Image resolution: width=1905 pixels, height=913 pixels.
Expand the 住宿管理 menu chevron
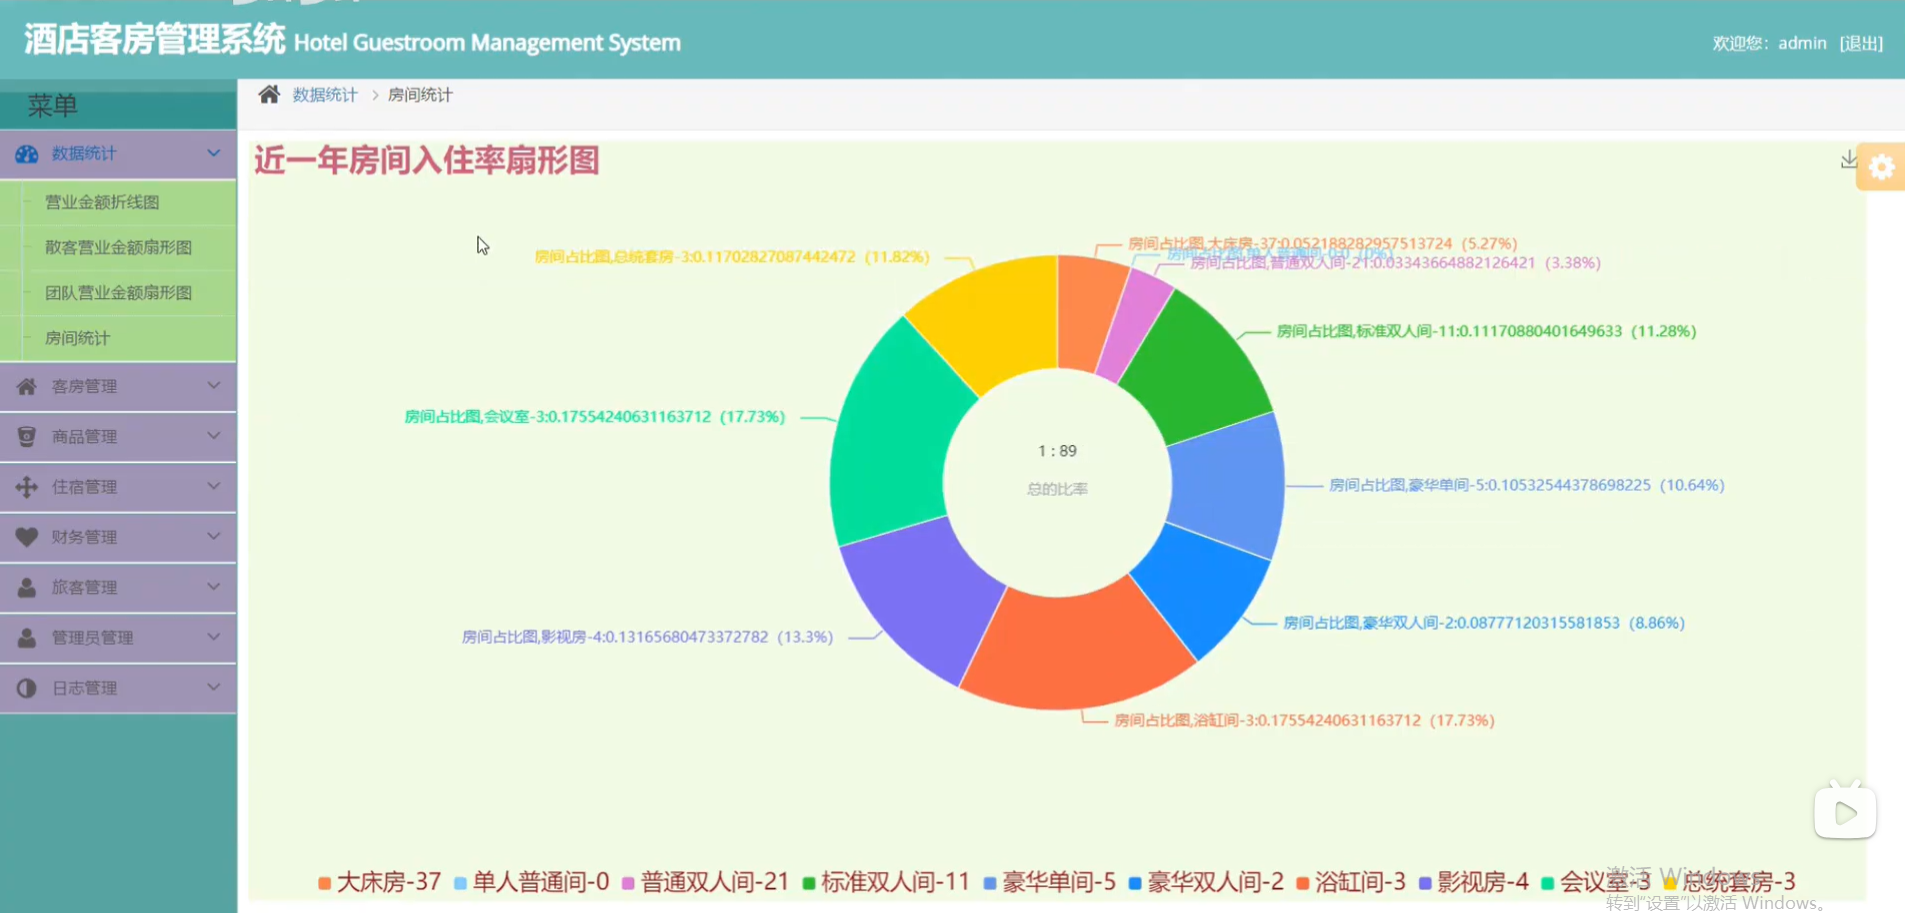(213, 486)
